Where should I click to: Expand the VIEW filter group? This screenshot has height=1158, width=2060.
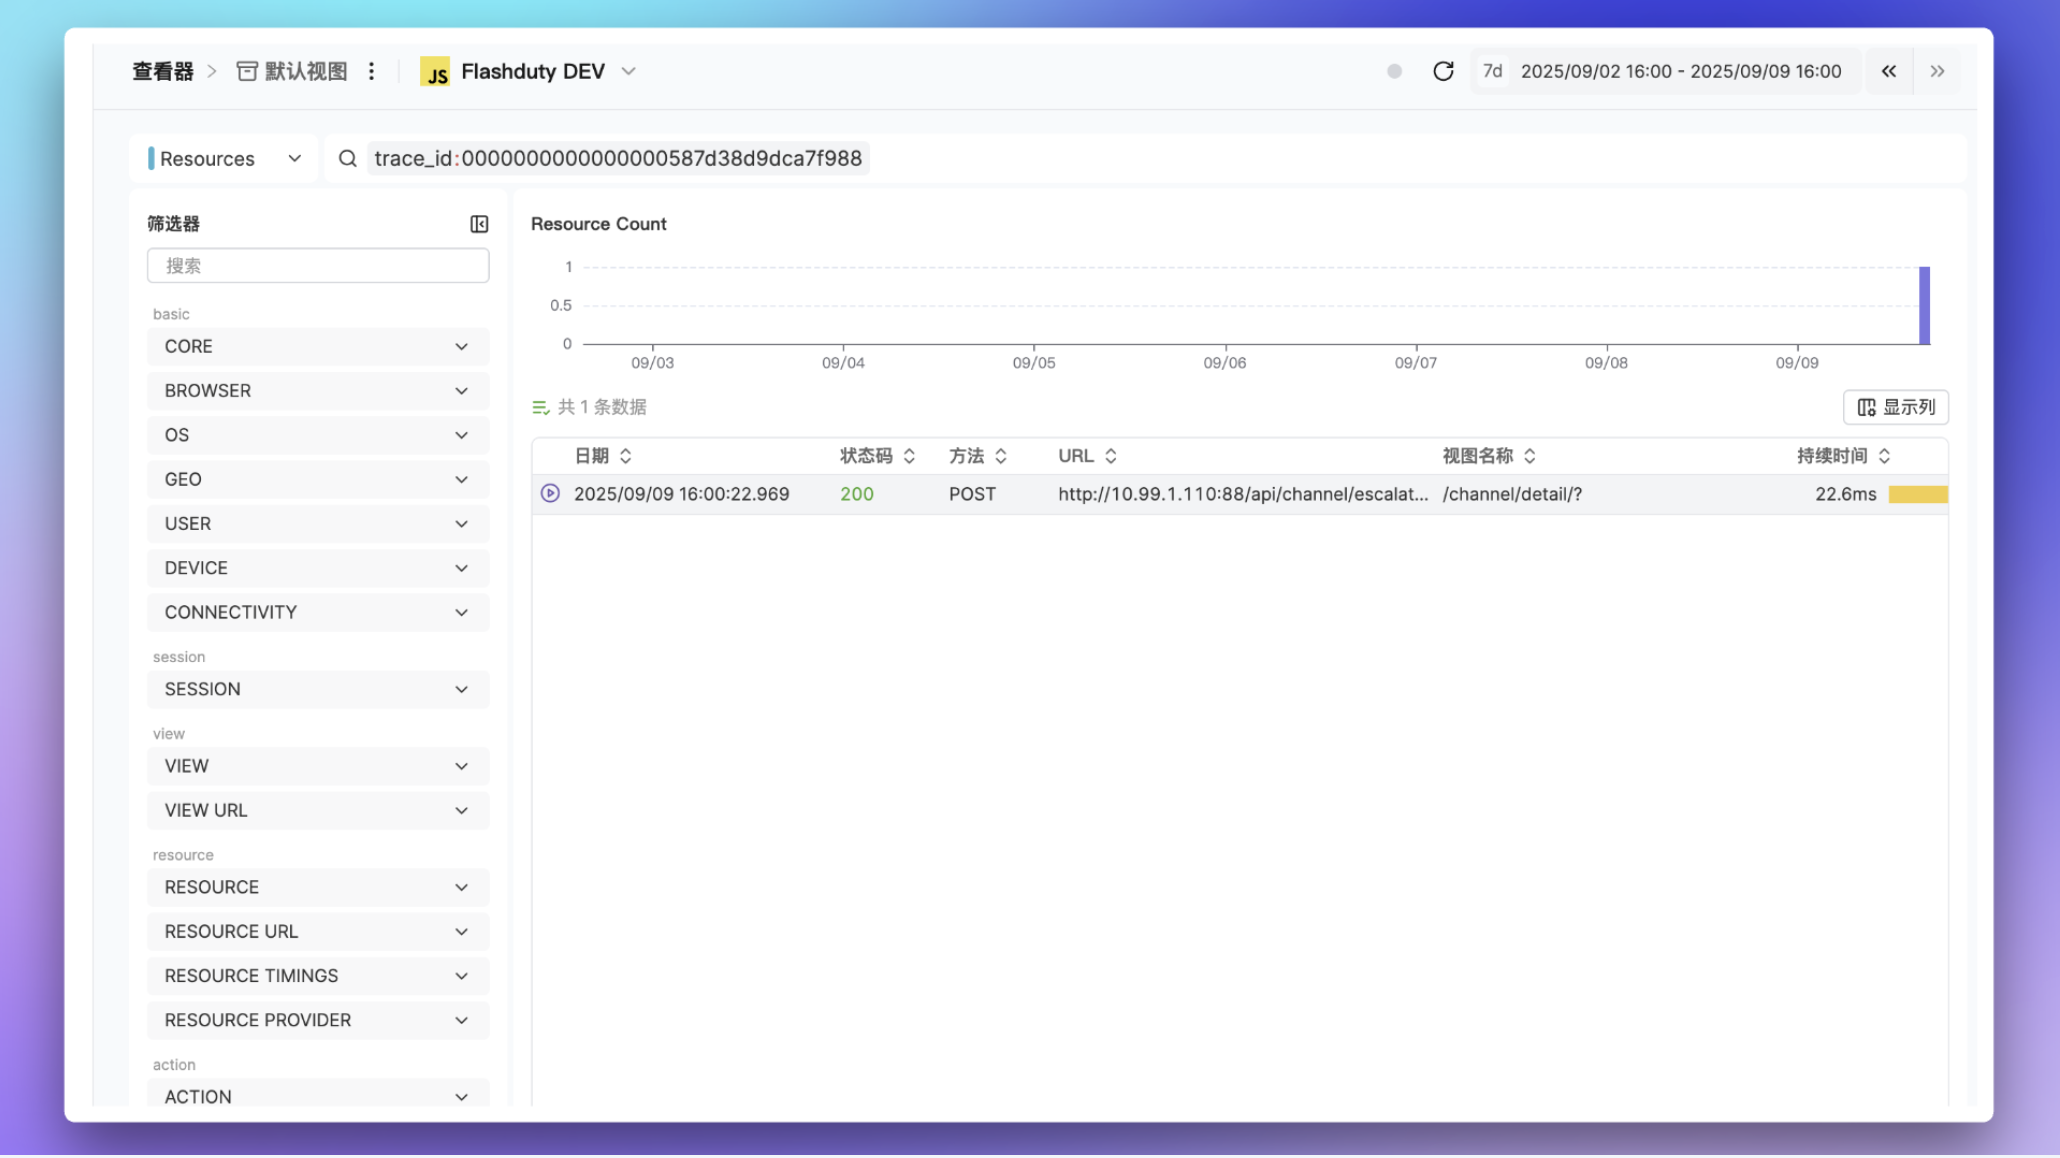point(318,766)
